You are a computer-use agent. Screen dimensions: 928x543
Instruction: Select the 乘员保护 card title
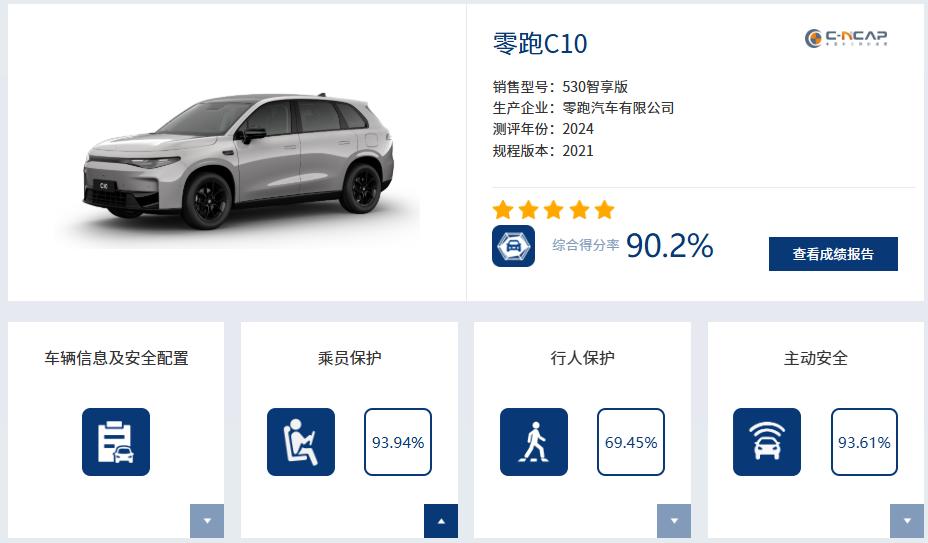pos(349,358)
